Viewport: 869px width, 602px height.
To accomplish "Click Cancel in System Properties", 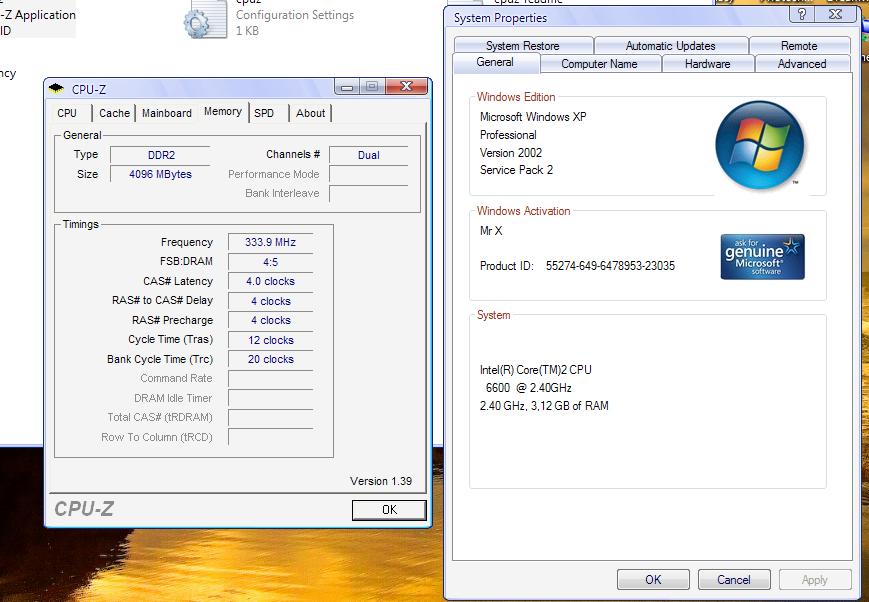I will point(734,580).
